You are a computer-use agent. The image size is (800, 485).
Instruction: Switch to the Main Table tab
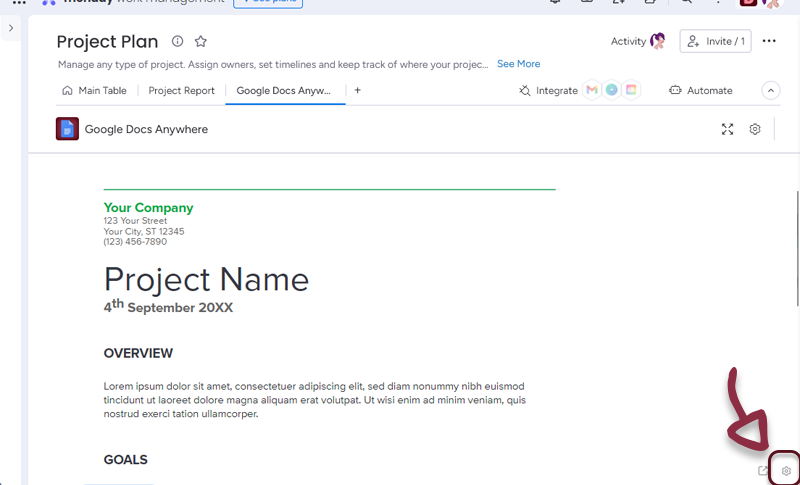(95, 90)
